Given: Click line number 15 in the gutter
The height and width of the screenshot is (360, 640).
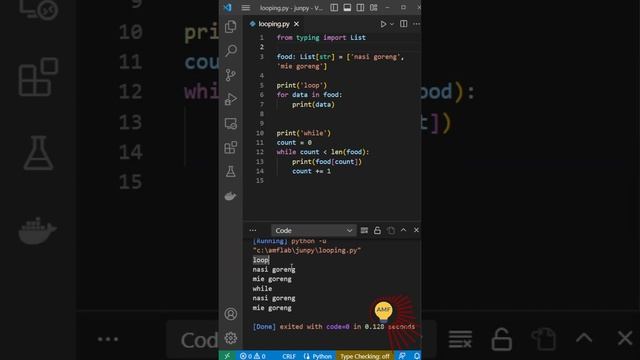Looking at the screenshot, I should 260,180.
